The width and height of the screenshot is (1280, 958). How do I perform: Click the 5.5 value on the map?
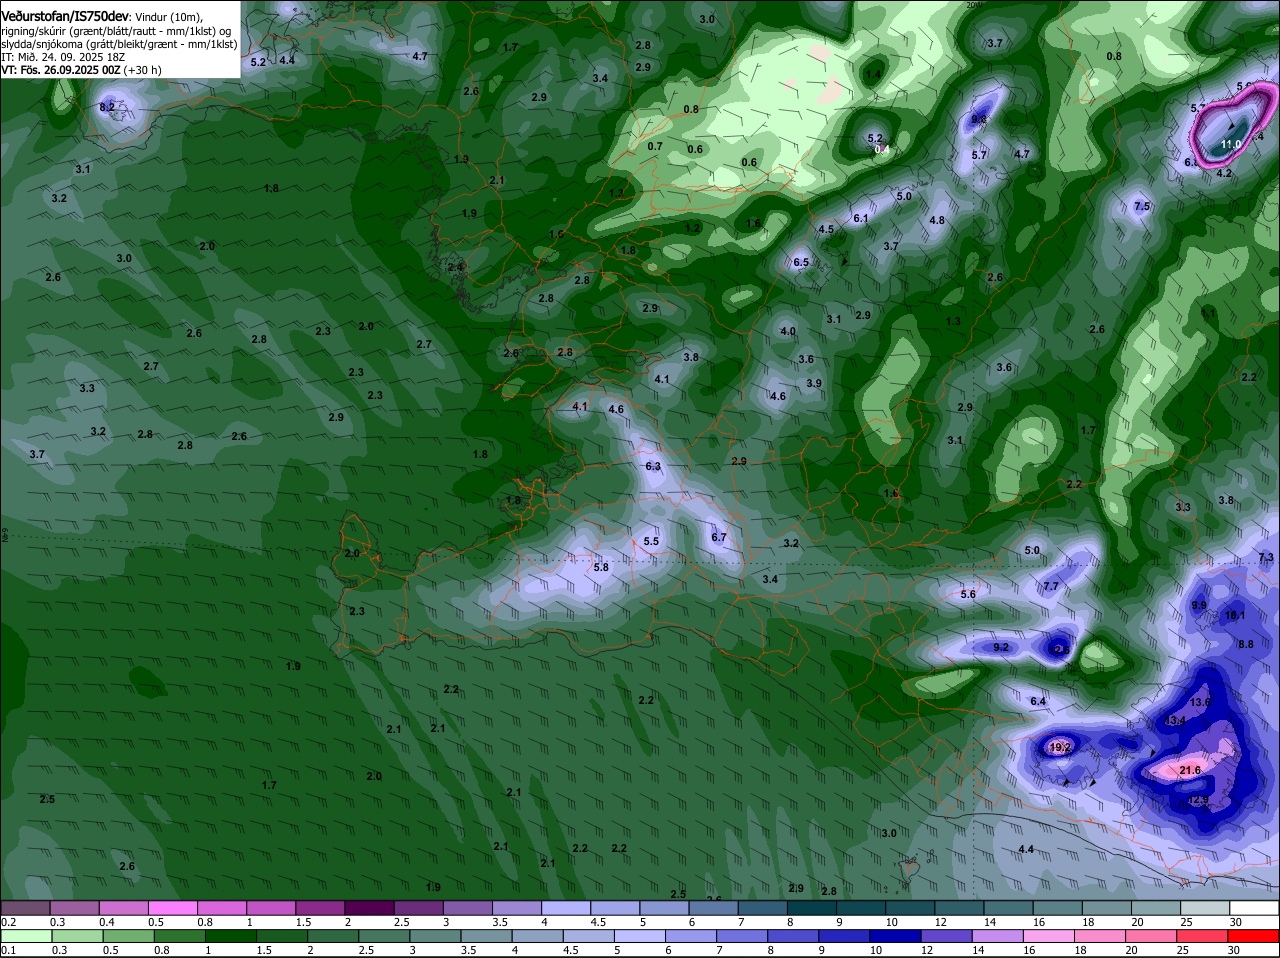[651, 542]
